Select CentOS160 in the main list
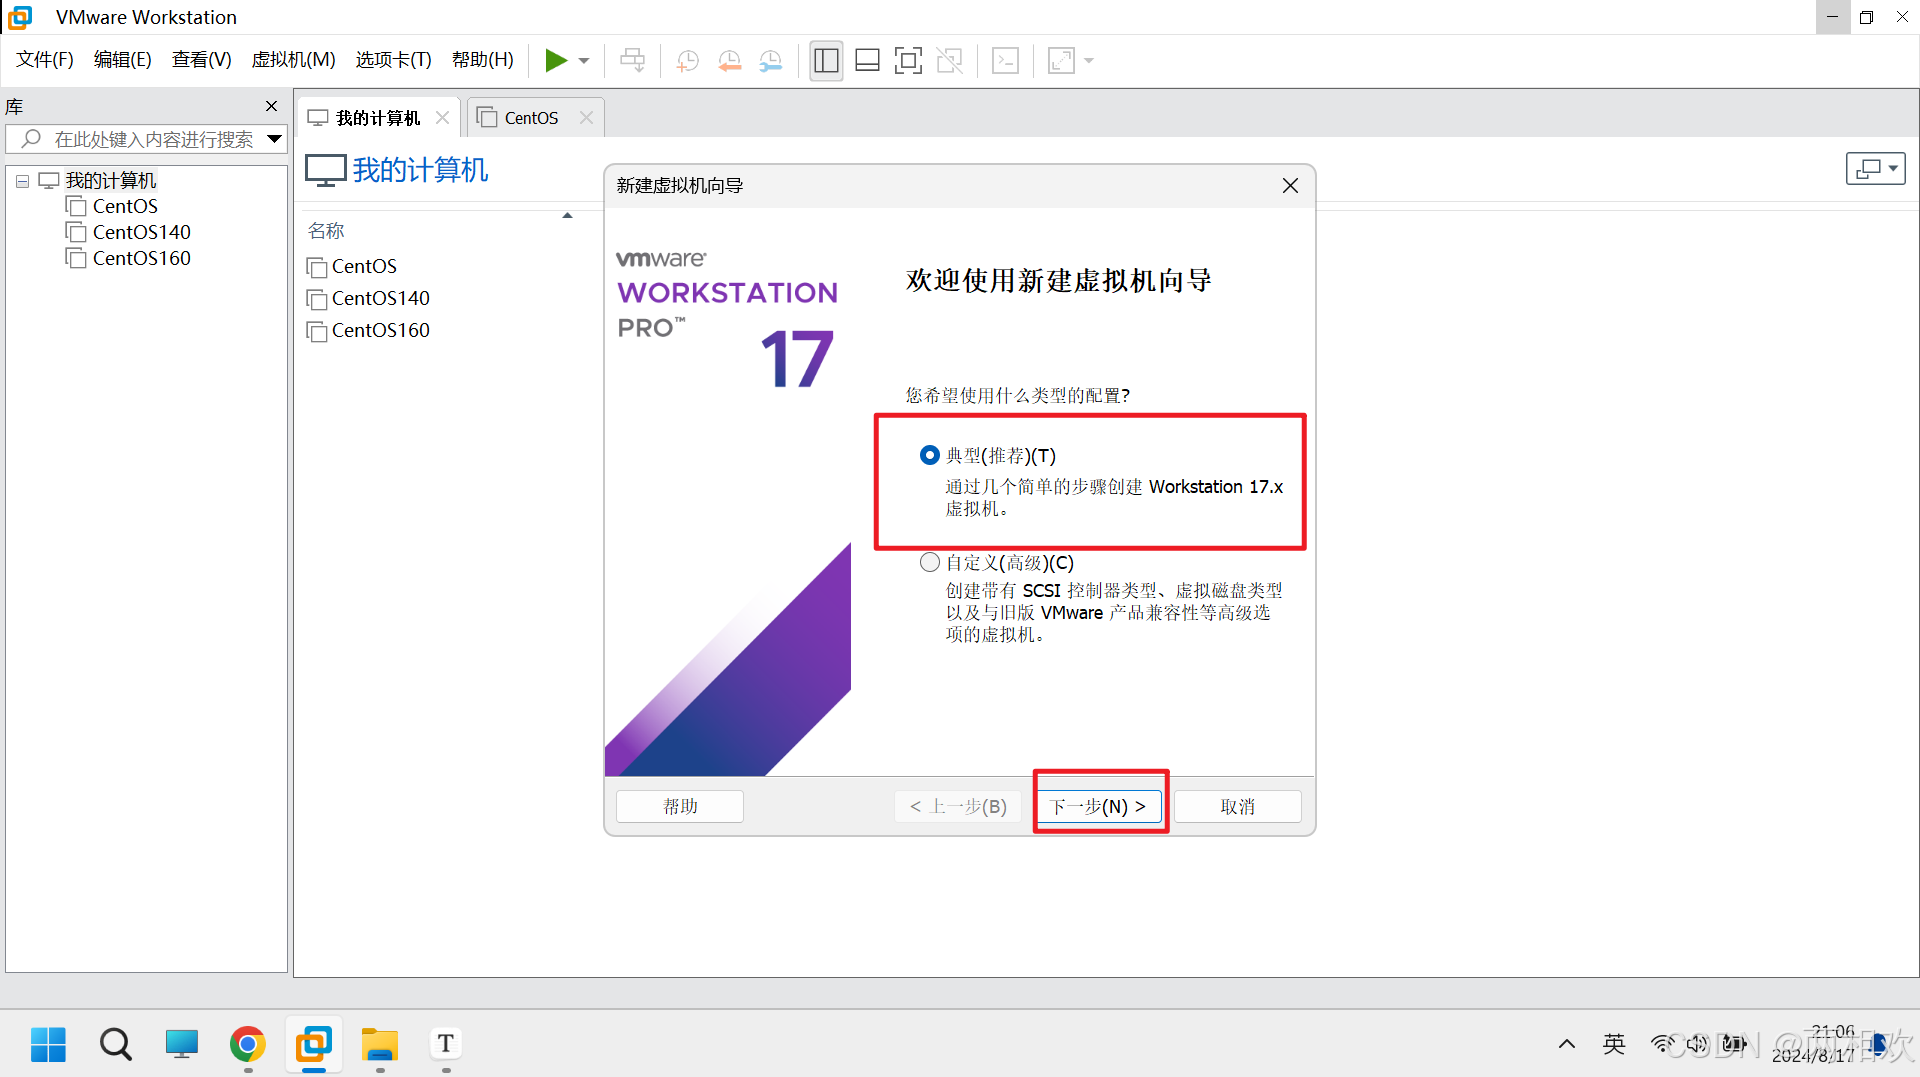Image resolution: width=1920 pixels, height=1077 pixels. click(x=380, y=330)
